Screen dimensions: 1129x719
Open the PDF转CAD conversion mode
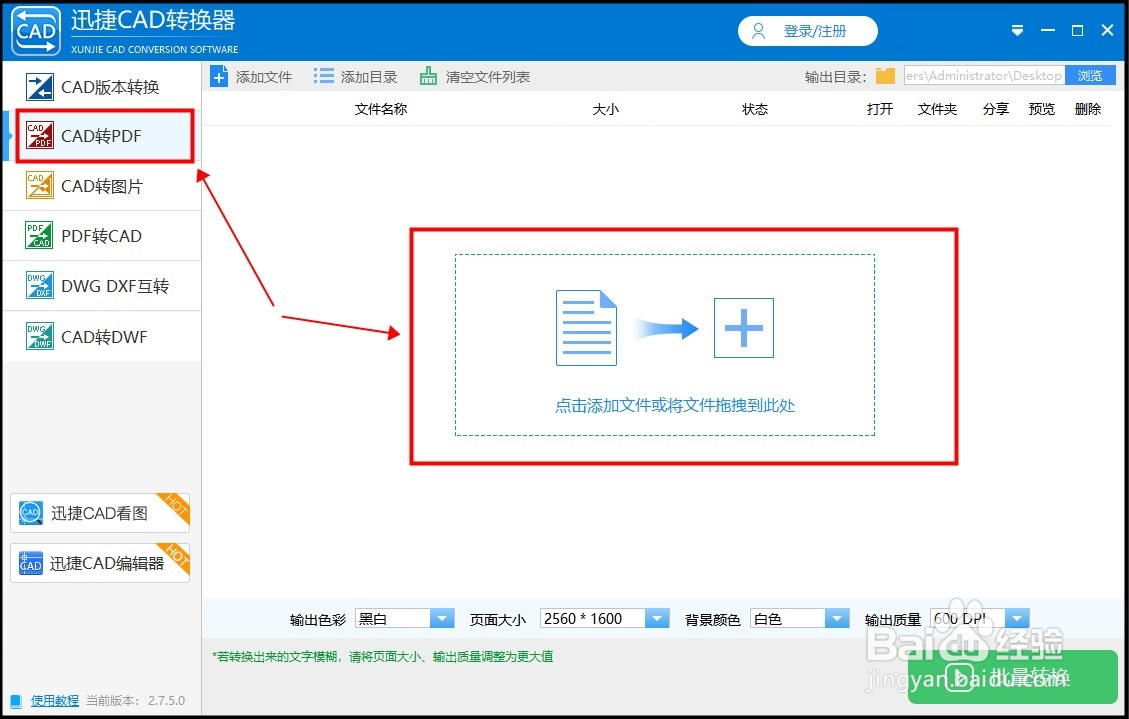click(x=102, y=236)
